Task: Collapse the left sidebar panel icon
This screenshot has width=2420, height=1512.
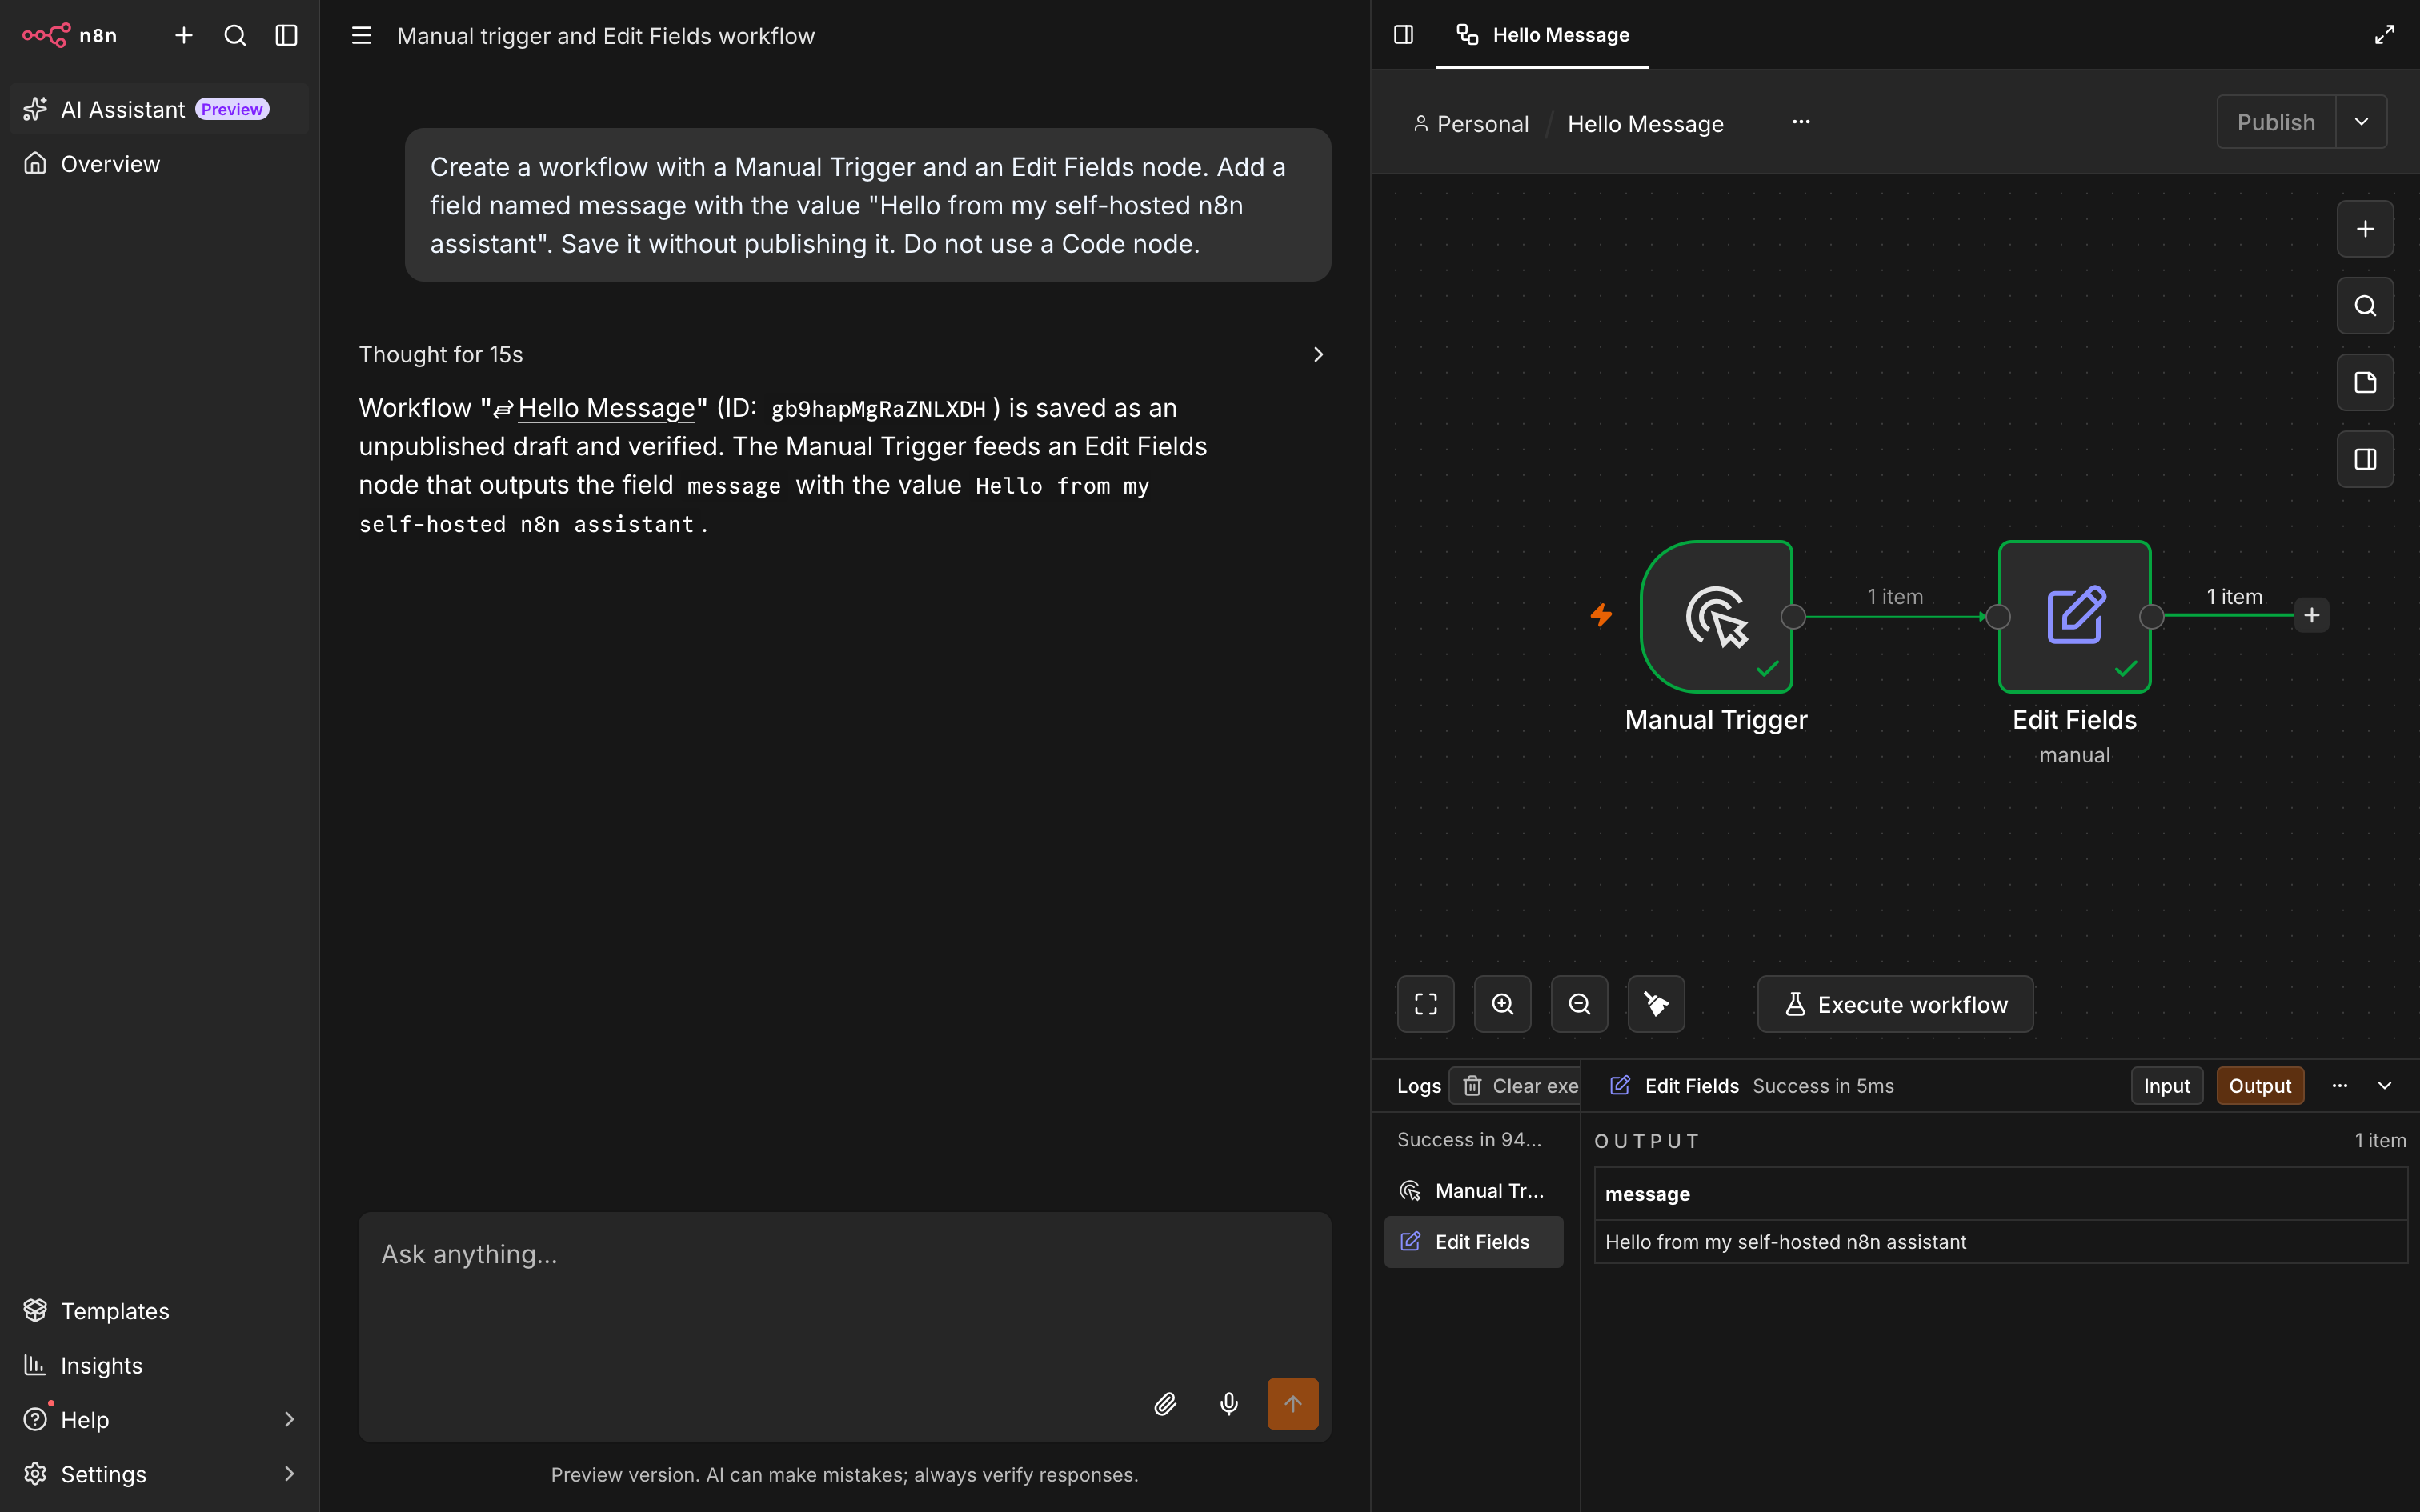Action: 287,35
